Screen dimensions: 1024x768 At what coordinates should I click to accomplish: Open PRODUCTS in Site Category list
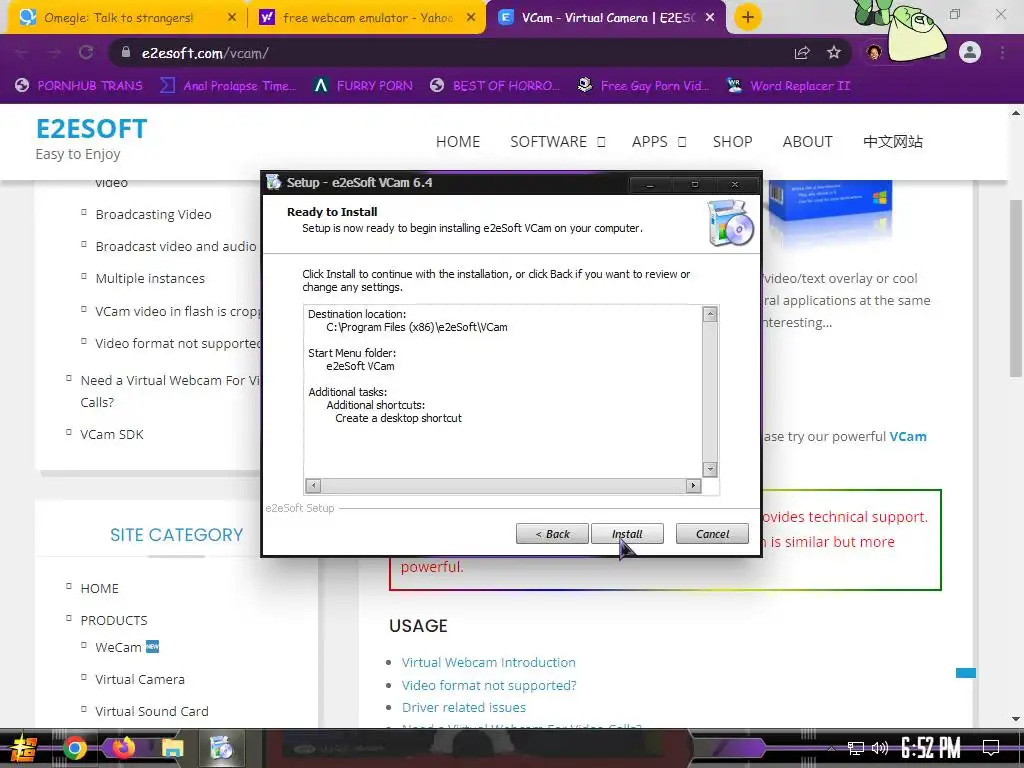coord(114,620)
